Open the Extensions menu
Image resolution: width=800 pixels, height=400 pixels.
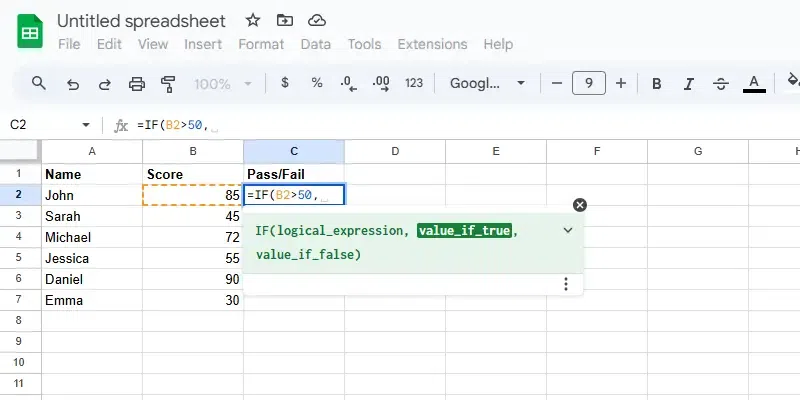(x=432, y=44)
